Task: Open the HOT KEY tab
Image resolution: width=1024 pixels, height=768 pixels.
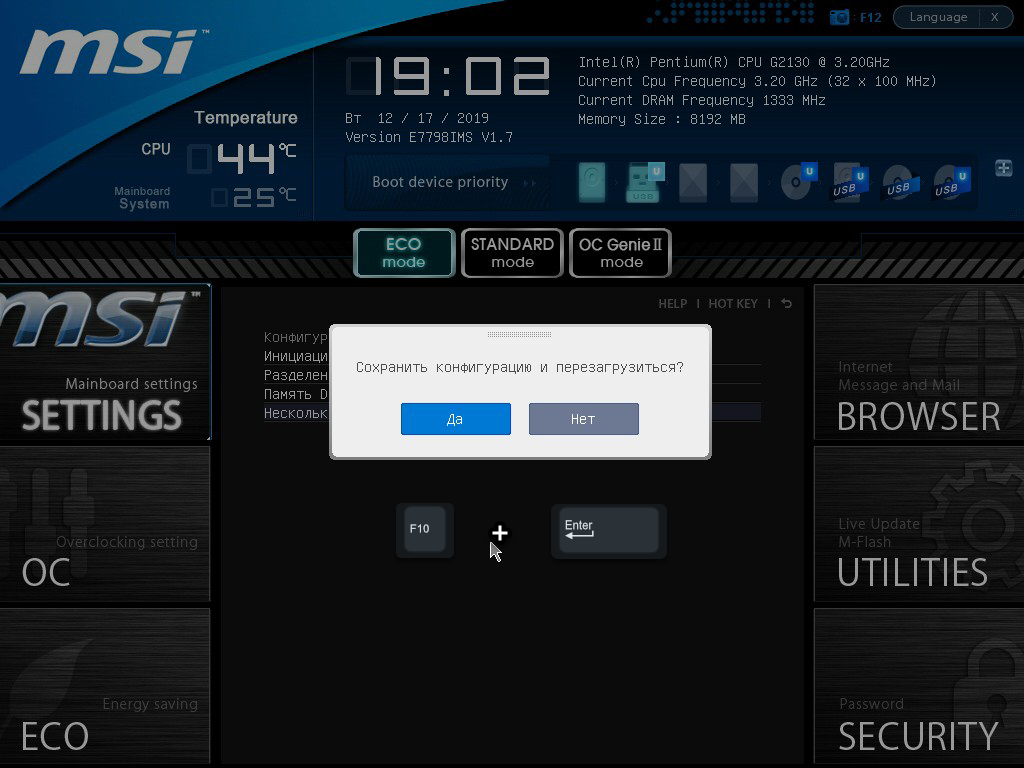Action: [x=733, y=304]
